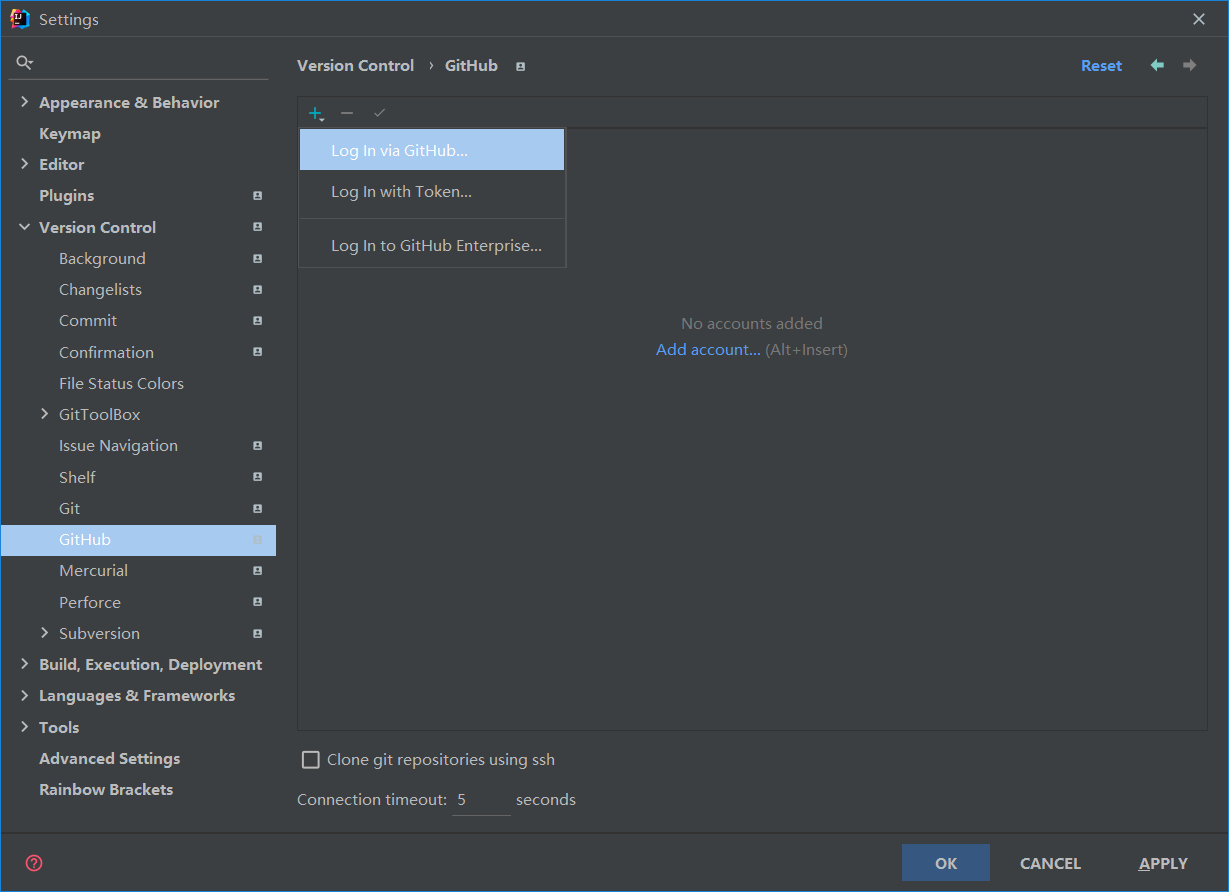
Task: Click the project icon on the Background row
Action: pos(257,259)
